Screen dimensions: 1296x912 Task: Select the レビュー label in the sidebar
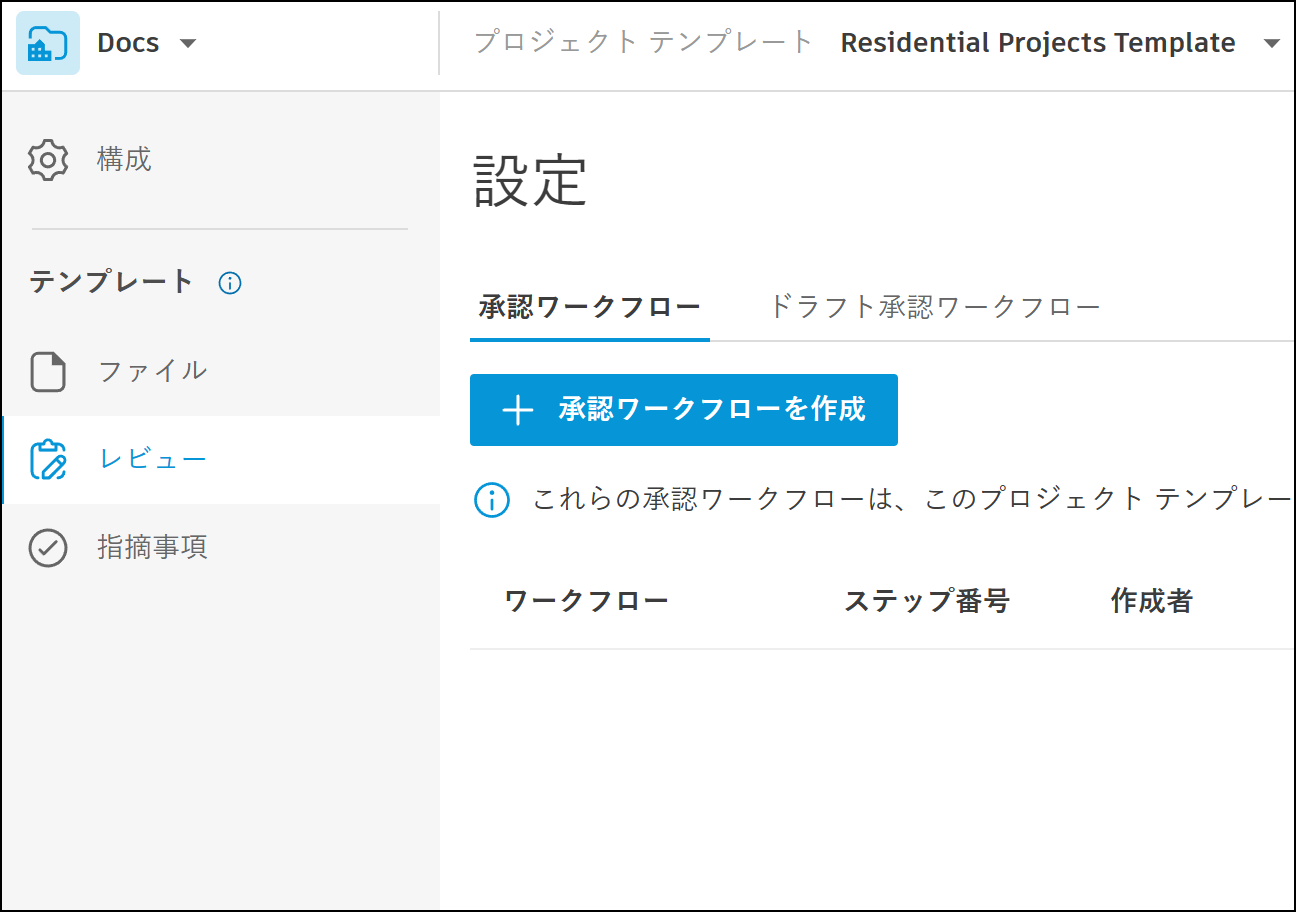[x=152, y=460]
